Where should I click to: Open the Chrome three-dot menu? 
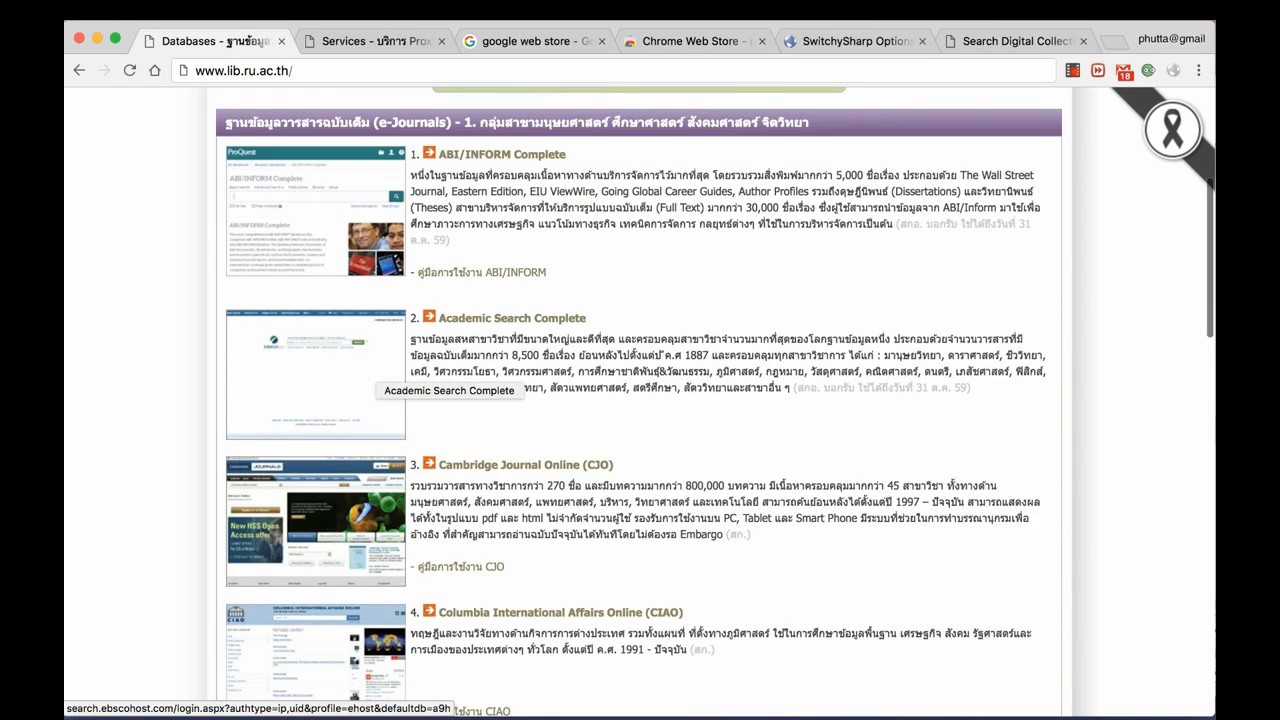1198,70
